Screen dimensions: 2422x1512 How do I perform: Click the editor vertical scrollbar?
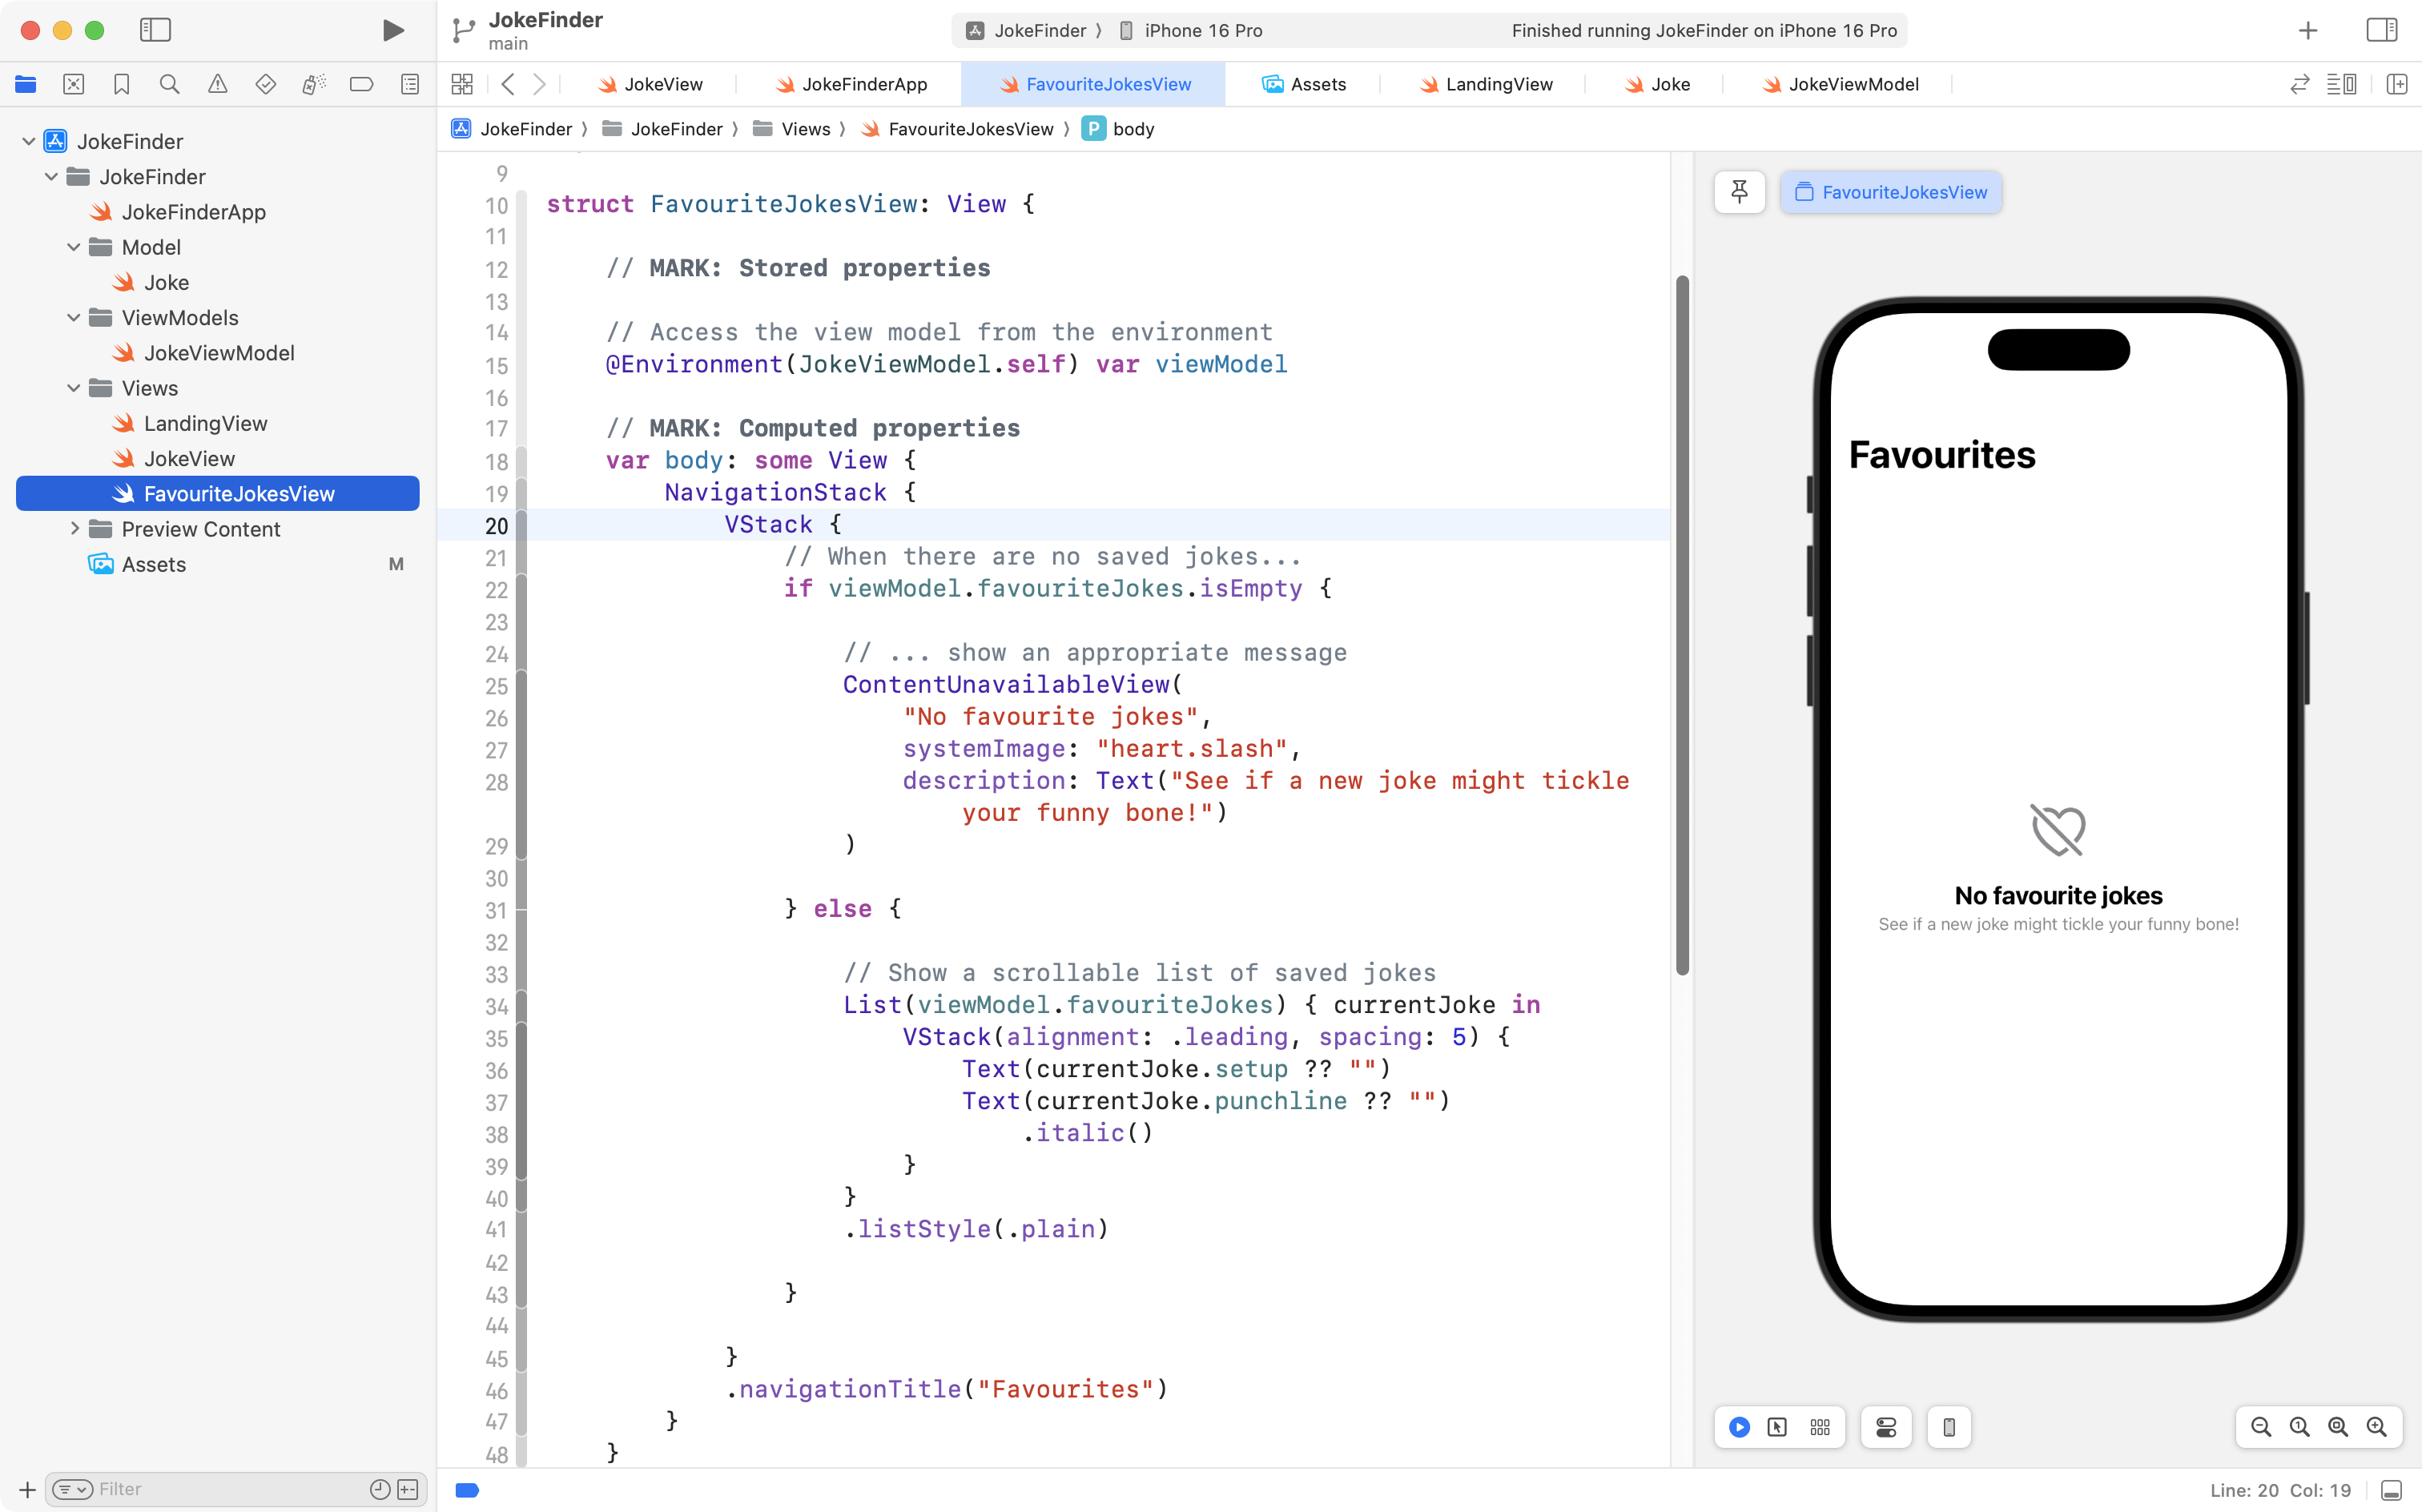pos(1682,624)
